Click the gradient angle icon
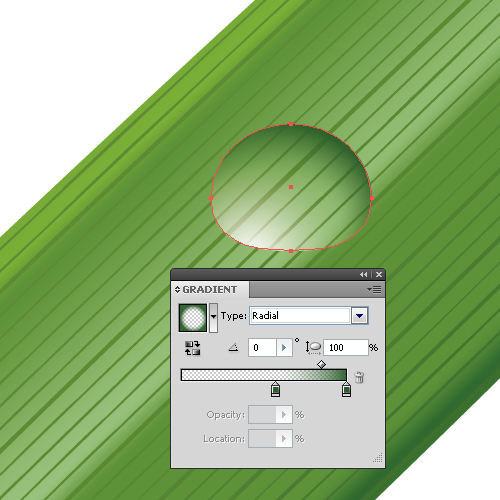Viewport: 500px width, 500px height. (233, 348)
